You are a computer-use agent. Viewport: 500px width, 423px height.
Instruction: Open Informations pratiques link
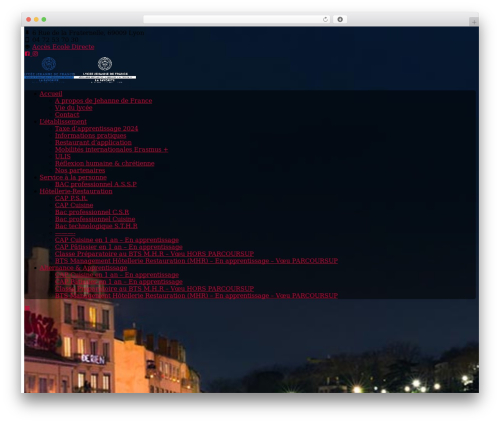[x=91, y=136]
